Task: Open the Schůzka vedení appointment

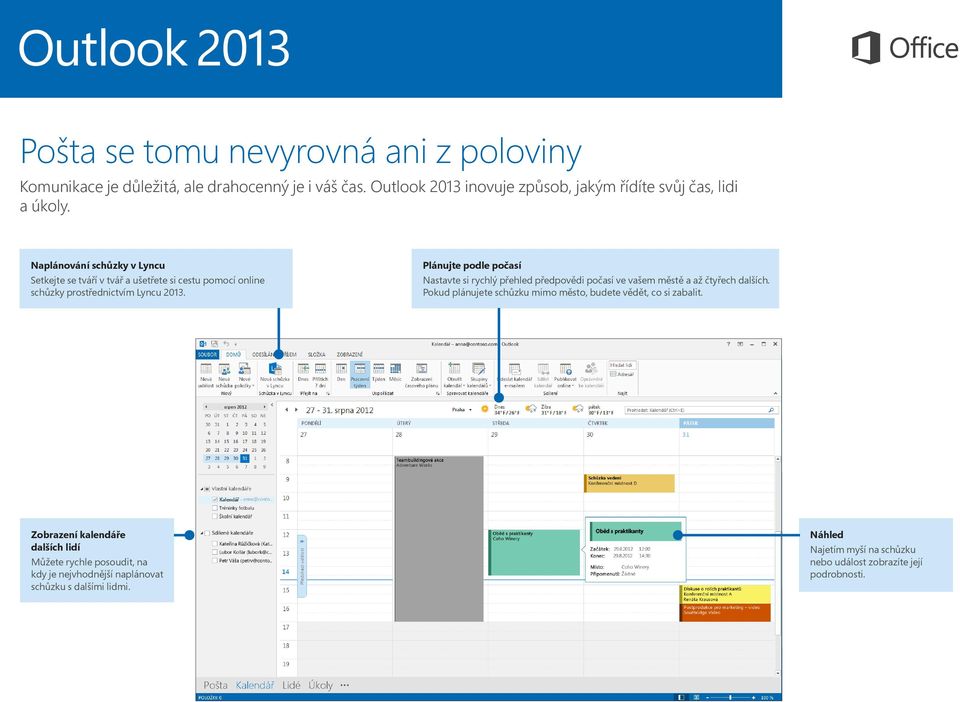Action: pyautogui.click(x=629, y=483)
